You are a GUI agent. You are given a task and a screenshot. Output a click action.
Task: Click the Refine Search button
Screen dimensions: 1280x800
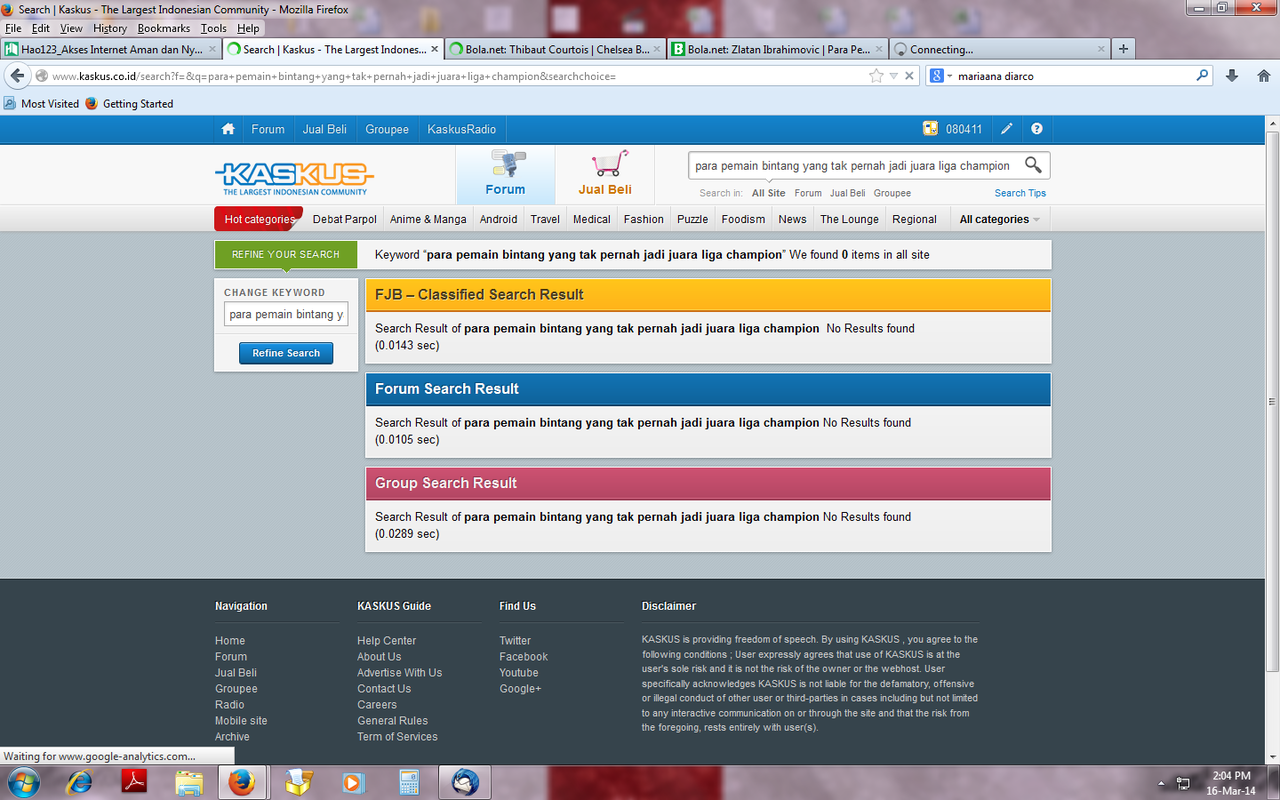pos(286,353)
